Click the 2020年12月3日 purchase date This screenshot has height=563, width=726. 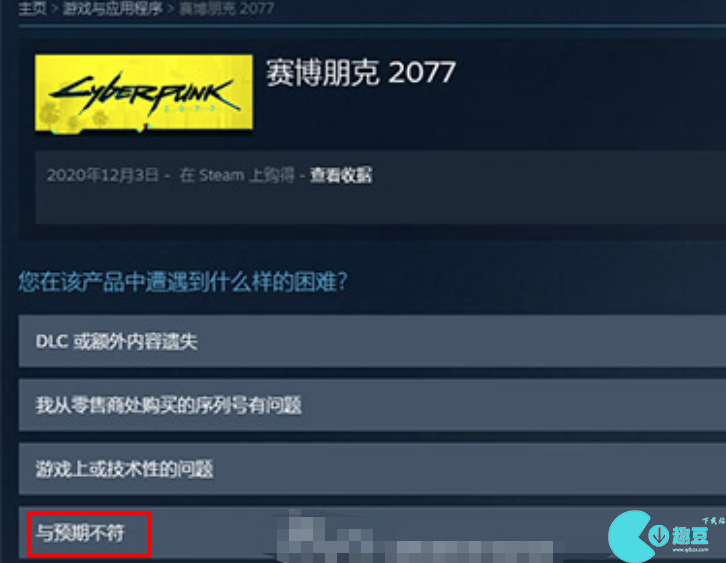tap(102, 175)
